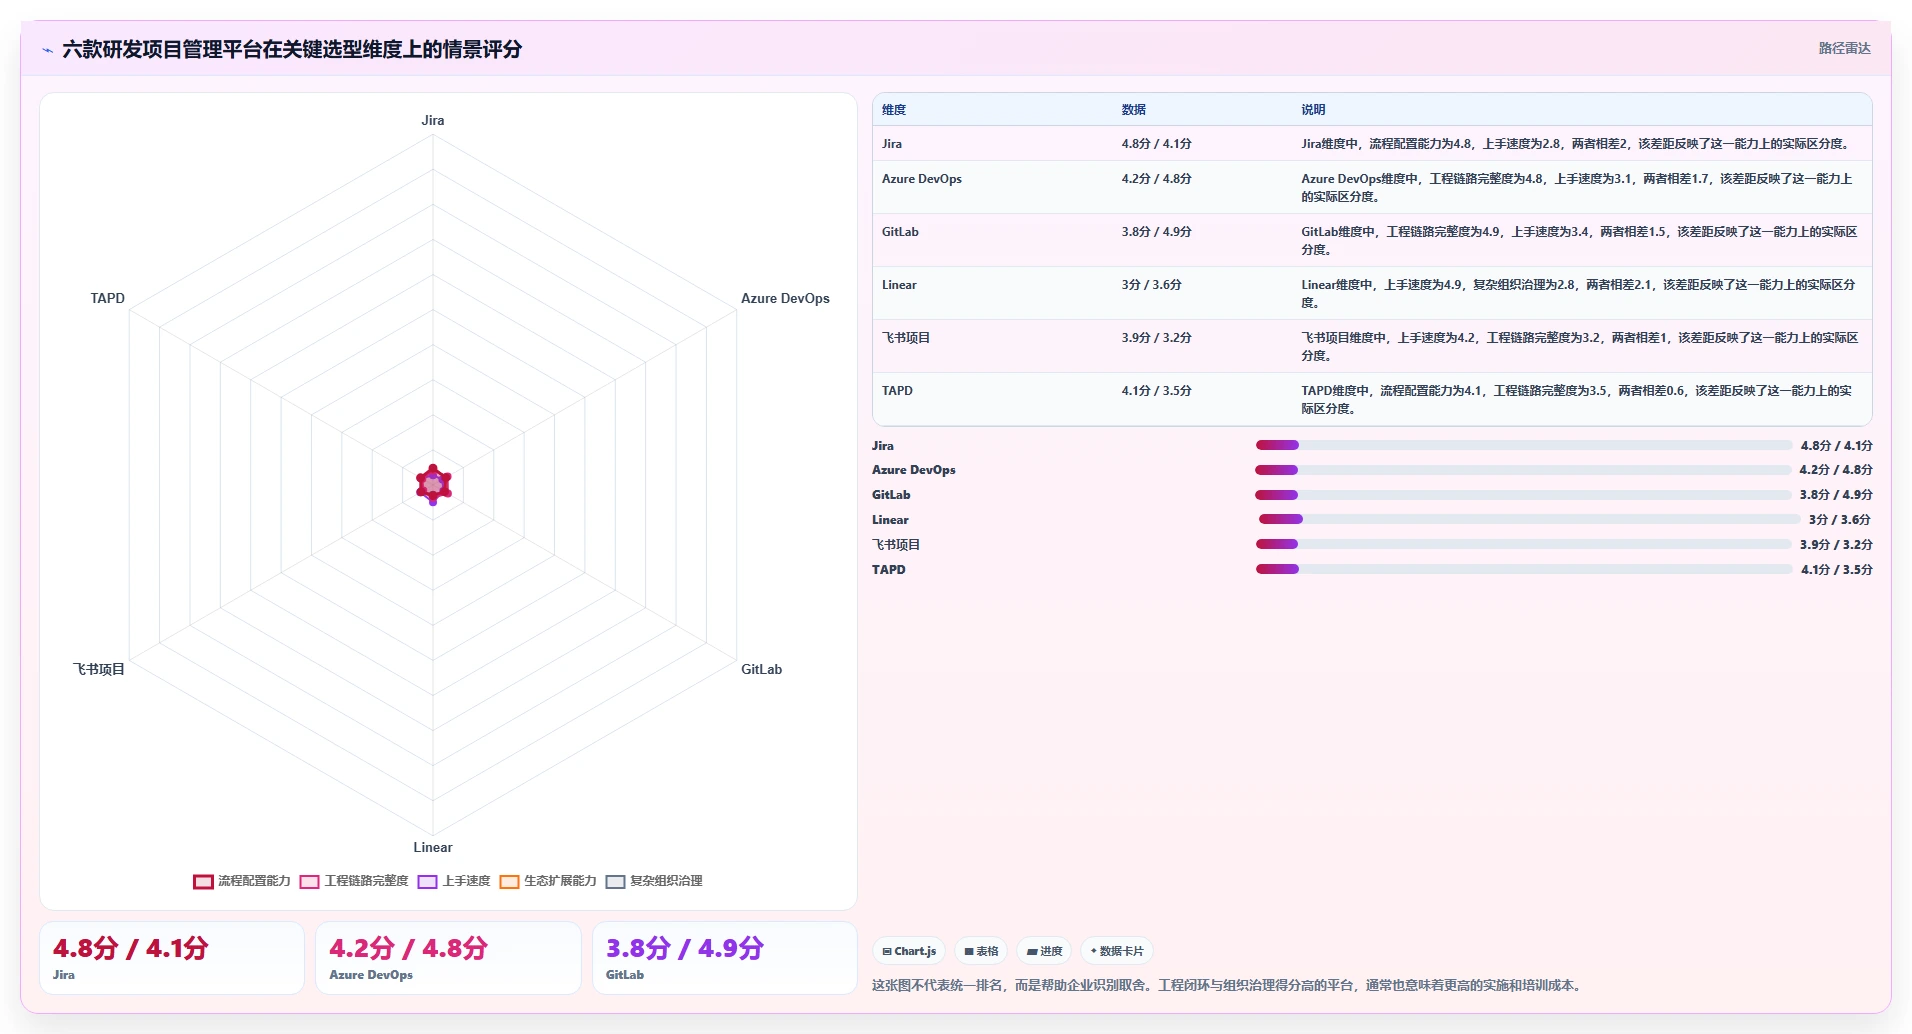Click the Linear label beside its progress bar
The width and height of the screenshot is (1912, 1034).
[890, 520]
